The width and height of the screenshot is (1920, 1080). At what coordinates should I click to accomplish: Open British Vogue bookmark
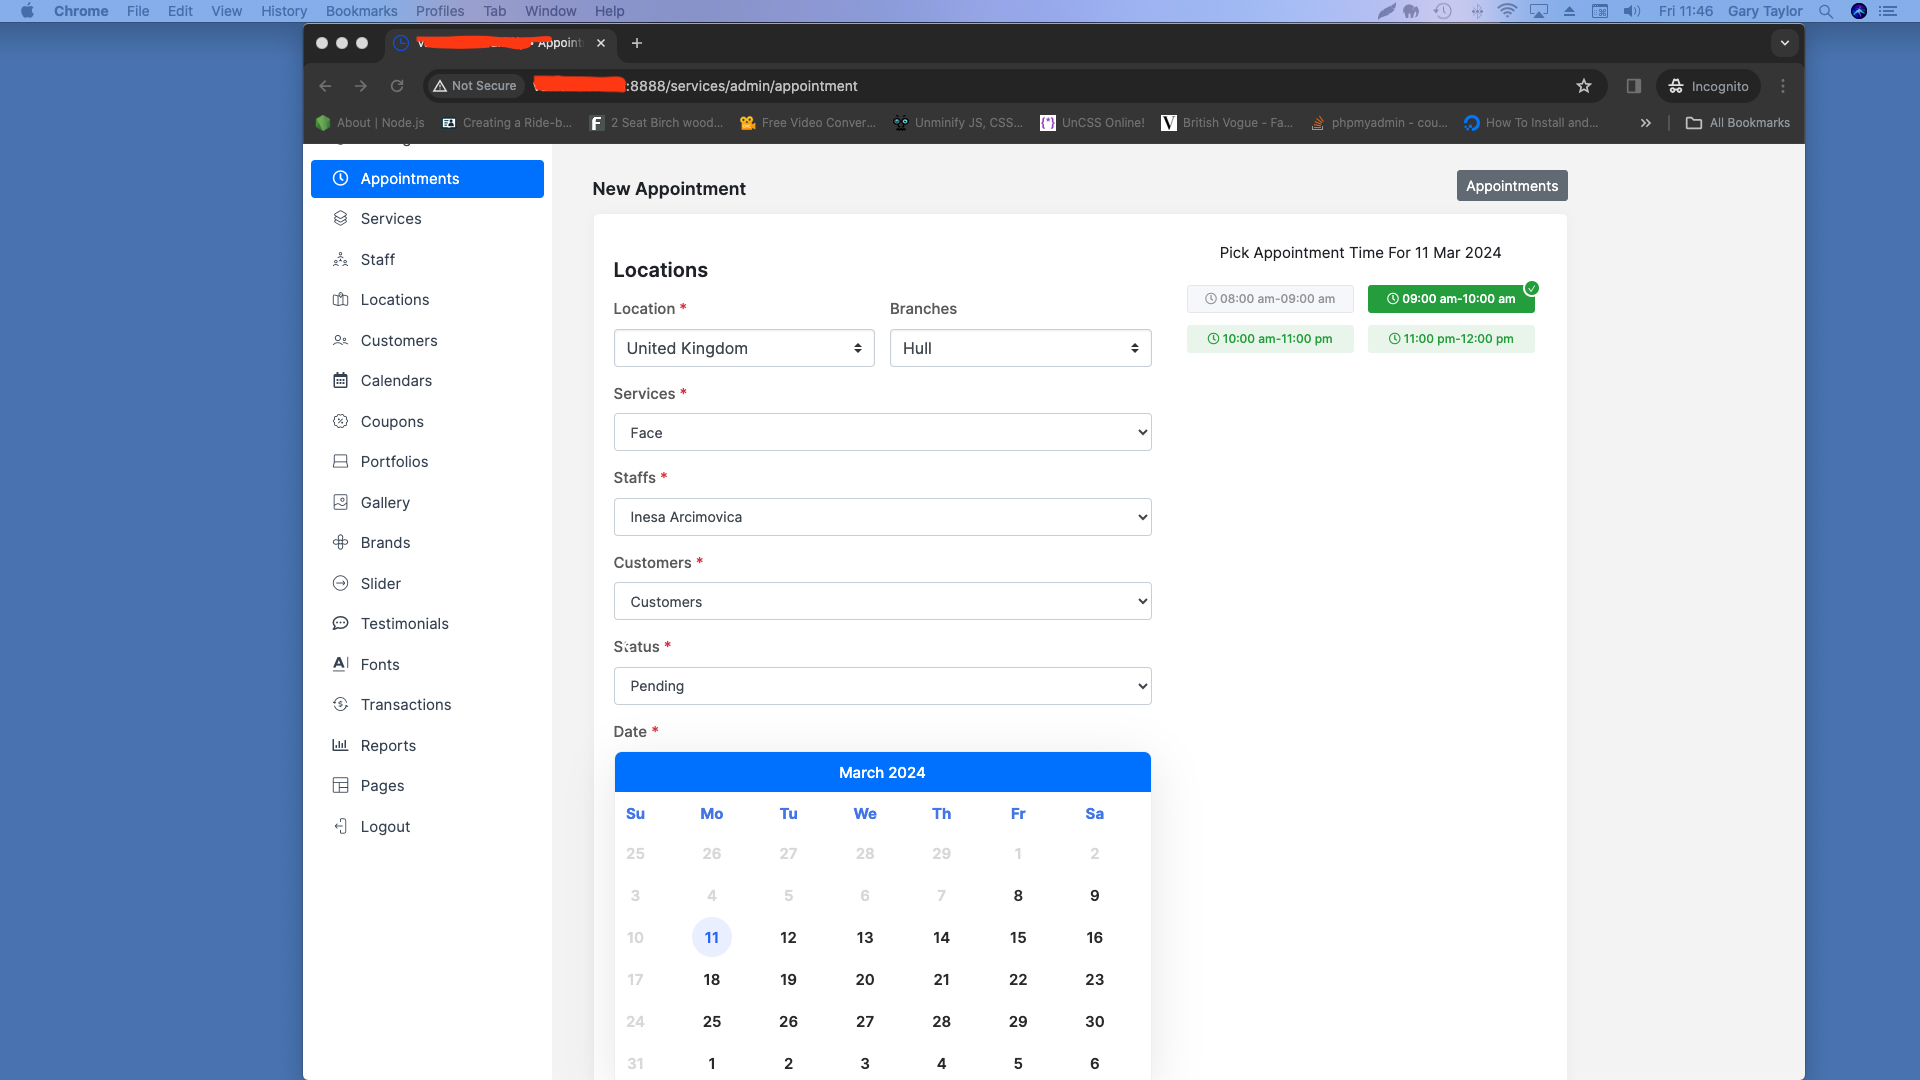pos(1227,123)
